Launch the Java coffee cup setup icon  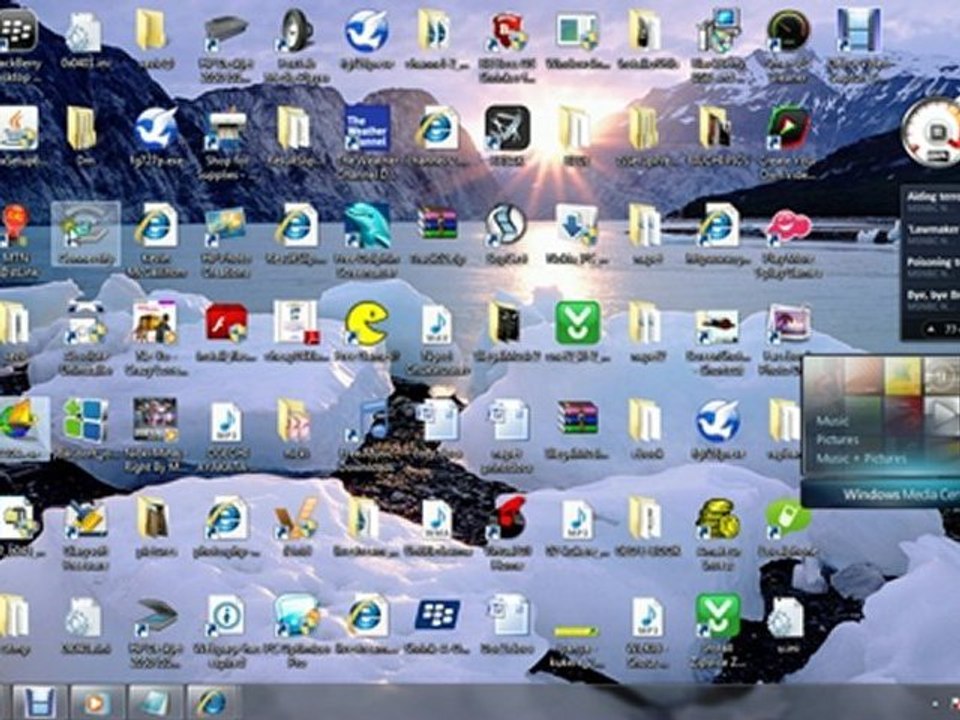(17, 127)
